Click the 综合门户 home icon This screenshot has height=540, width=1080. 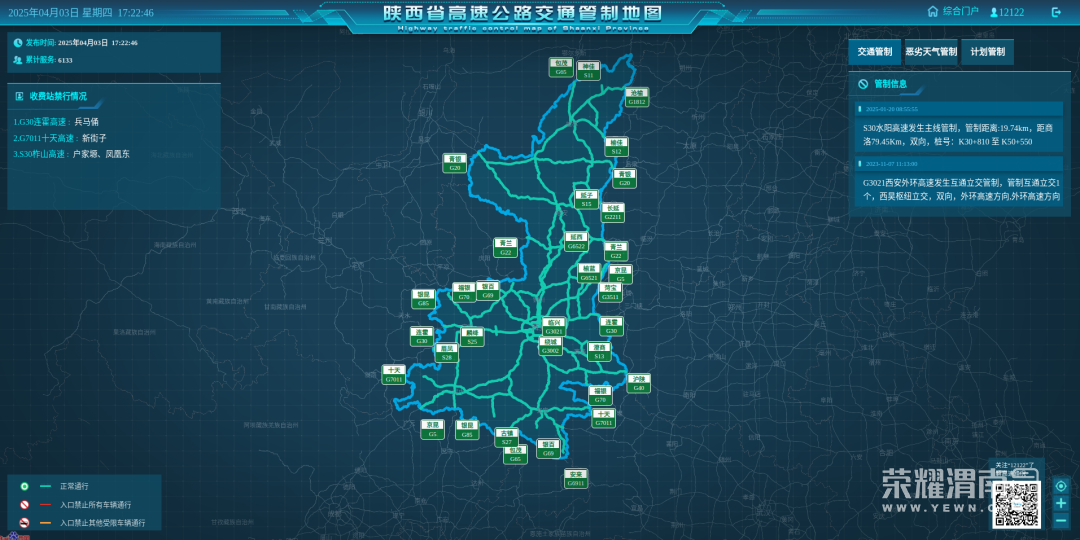tap(933, 12)
